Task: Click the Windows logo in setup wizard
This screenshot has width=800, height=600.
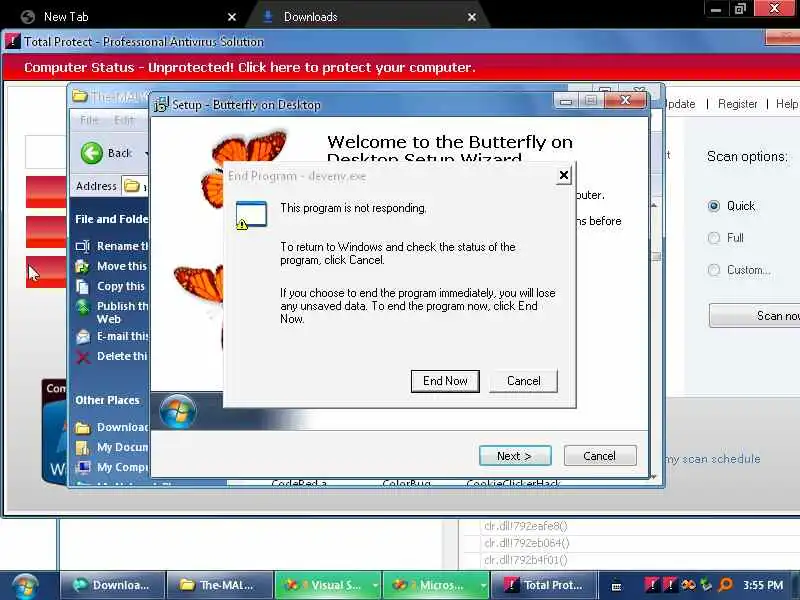Action: click(178, 411)
